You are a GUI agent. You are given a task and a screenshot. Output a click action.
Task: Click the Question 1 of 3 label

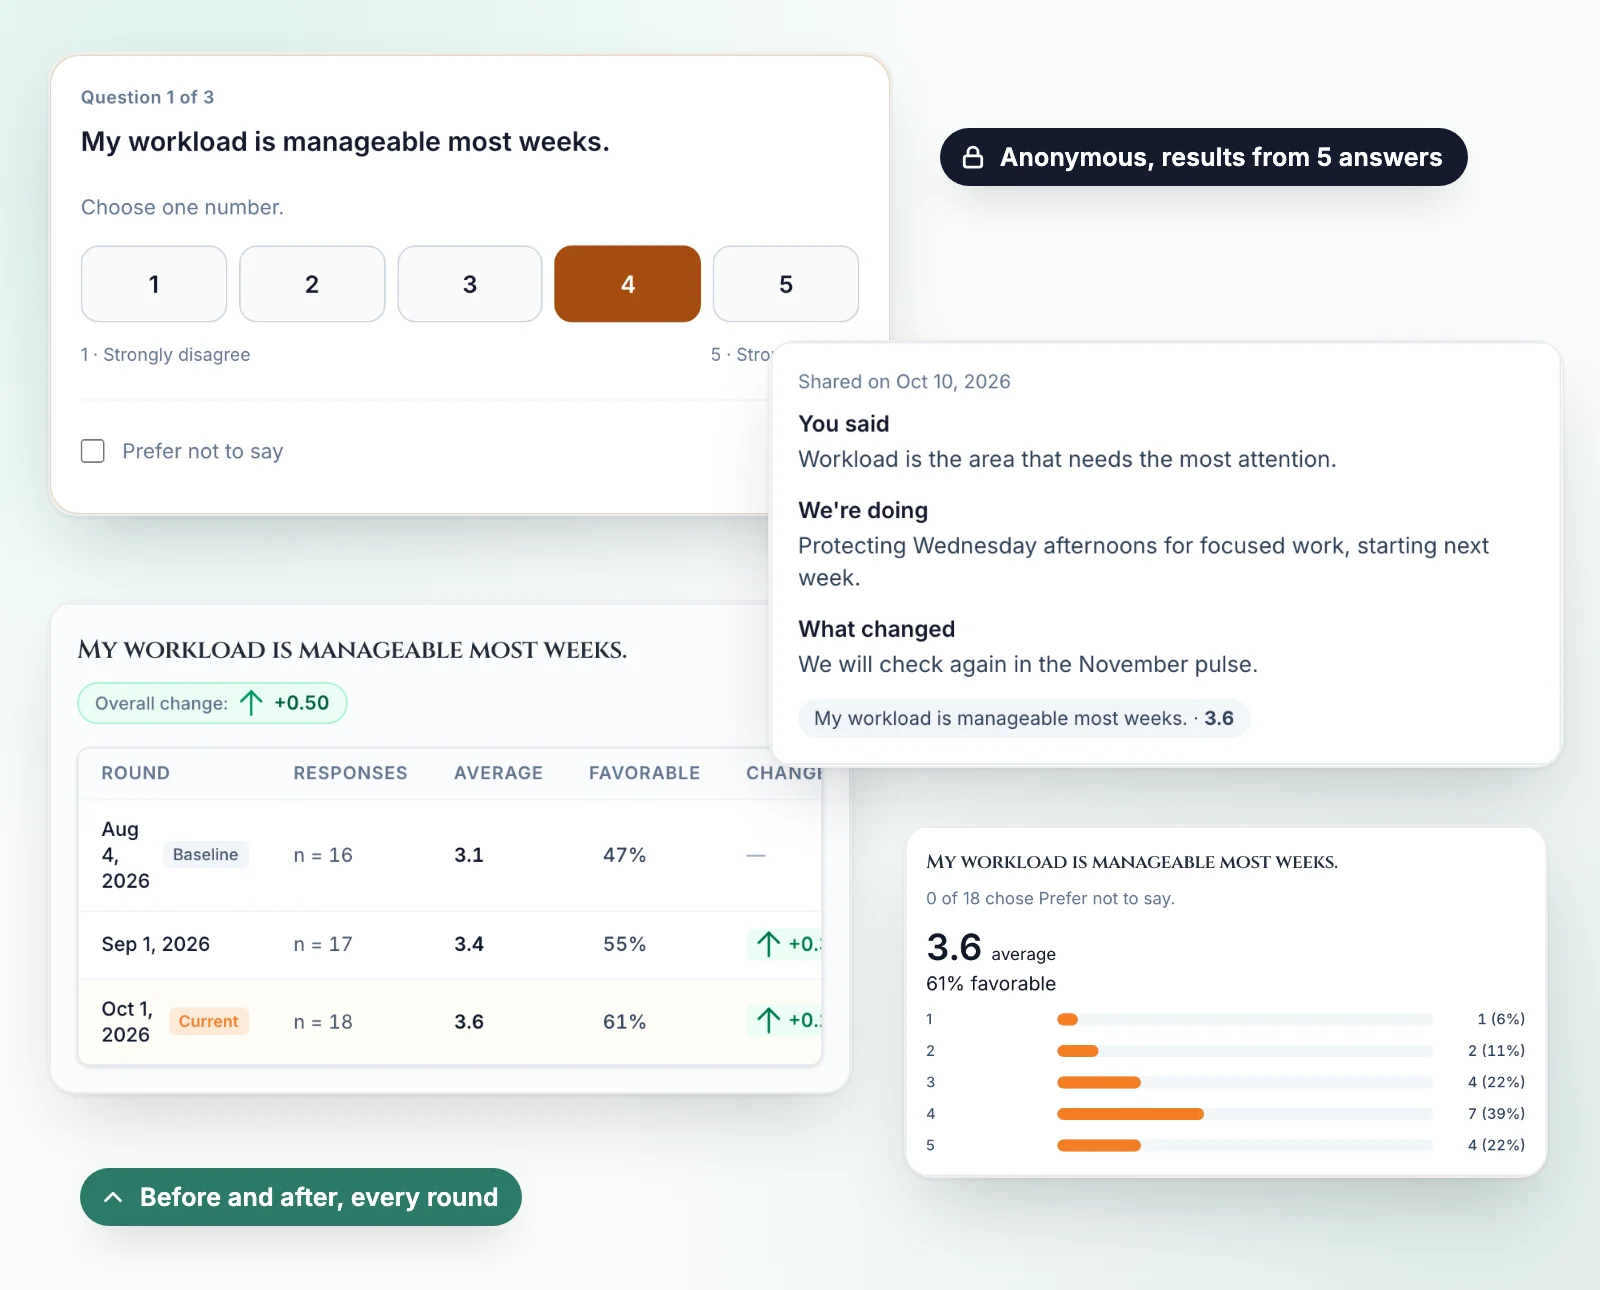(x=147, y=97)
